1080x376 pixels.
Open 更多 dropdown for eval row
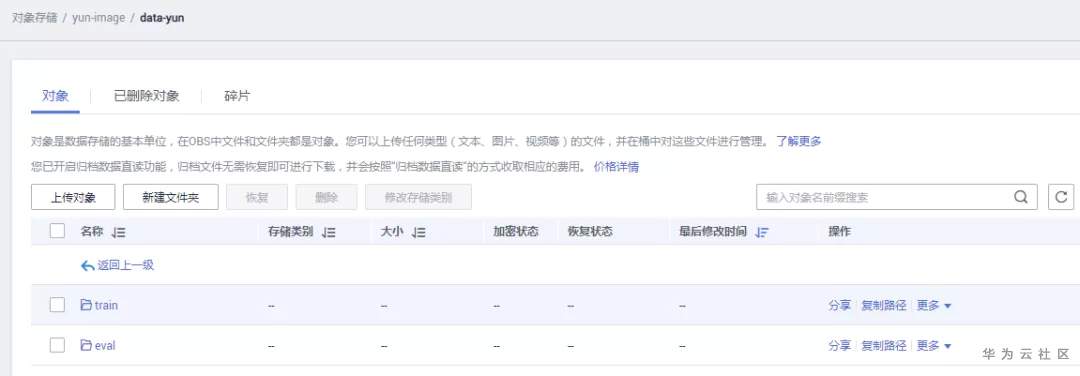[x=934, y=346]
